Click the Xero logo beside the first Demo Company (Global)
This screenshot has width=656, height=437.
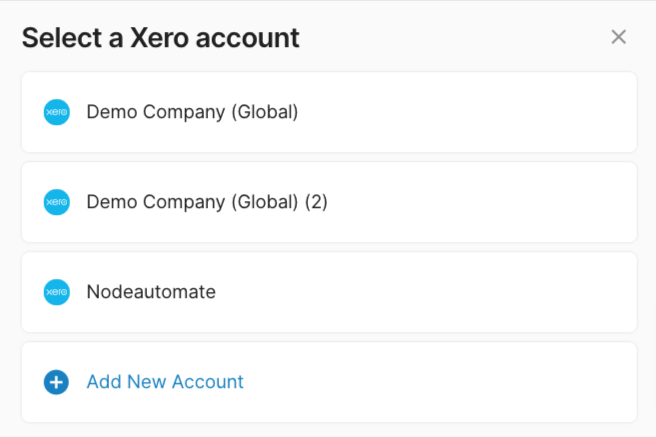[x=57, y=112]
